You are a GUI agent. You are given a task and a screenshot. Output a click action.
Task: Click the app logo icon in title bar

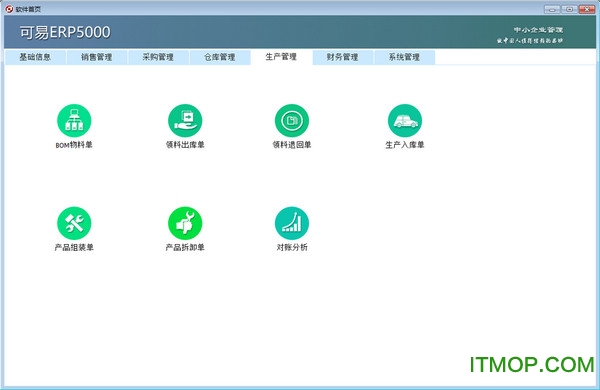(9, 9)
